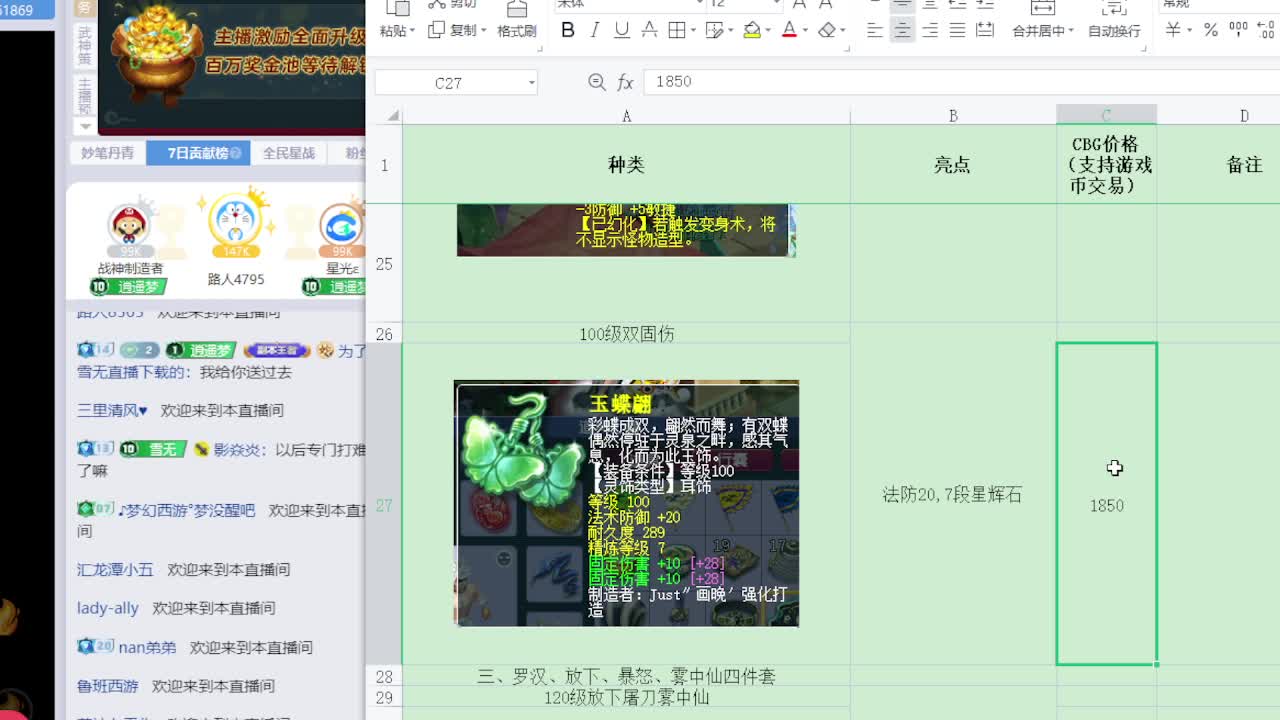The width and height of the screenshot is (1280, 720).
Task: Expand the currency format dropdown arrow
Action: point(1188,31)
